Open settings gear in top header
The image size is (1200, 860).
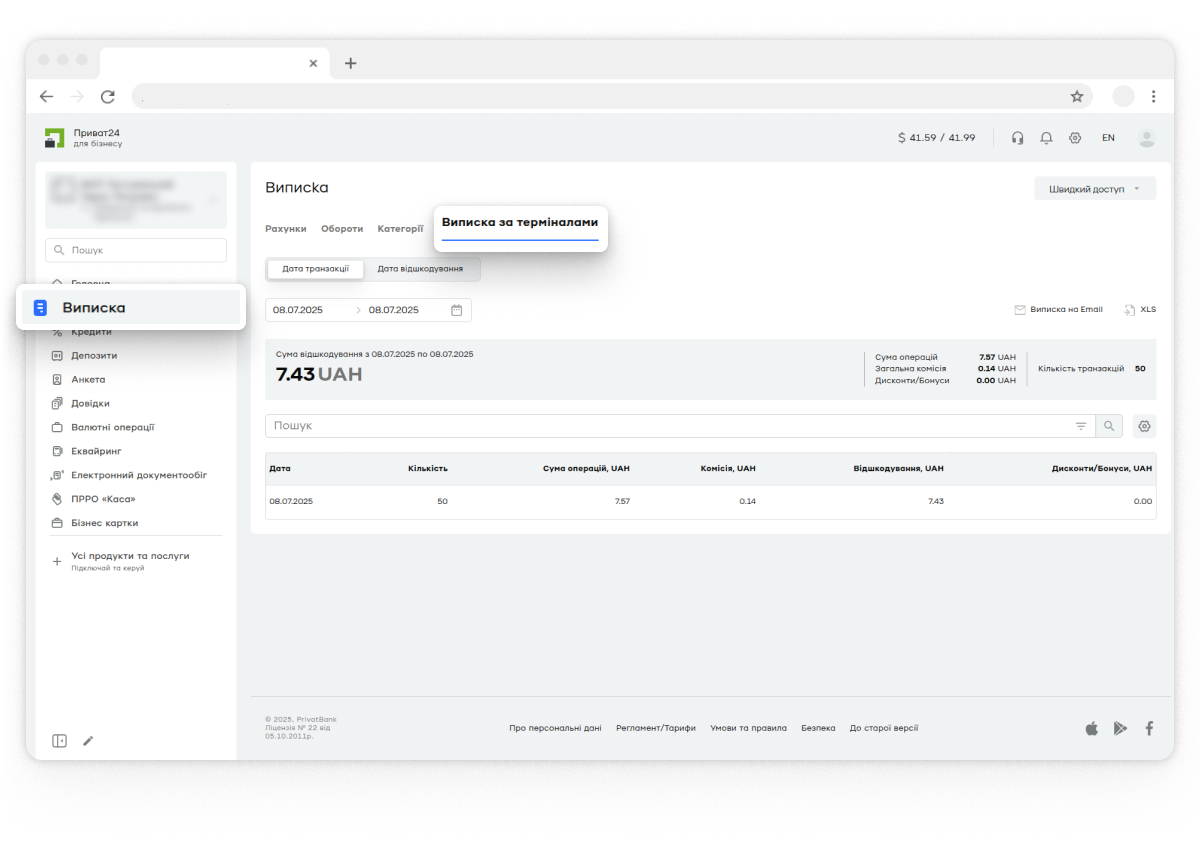pyautogui.click(x=1075, y=138)
